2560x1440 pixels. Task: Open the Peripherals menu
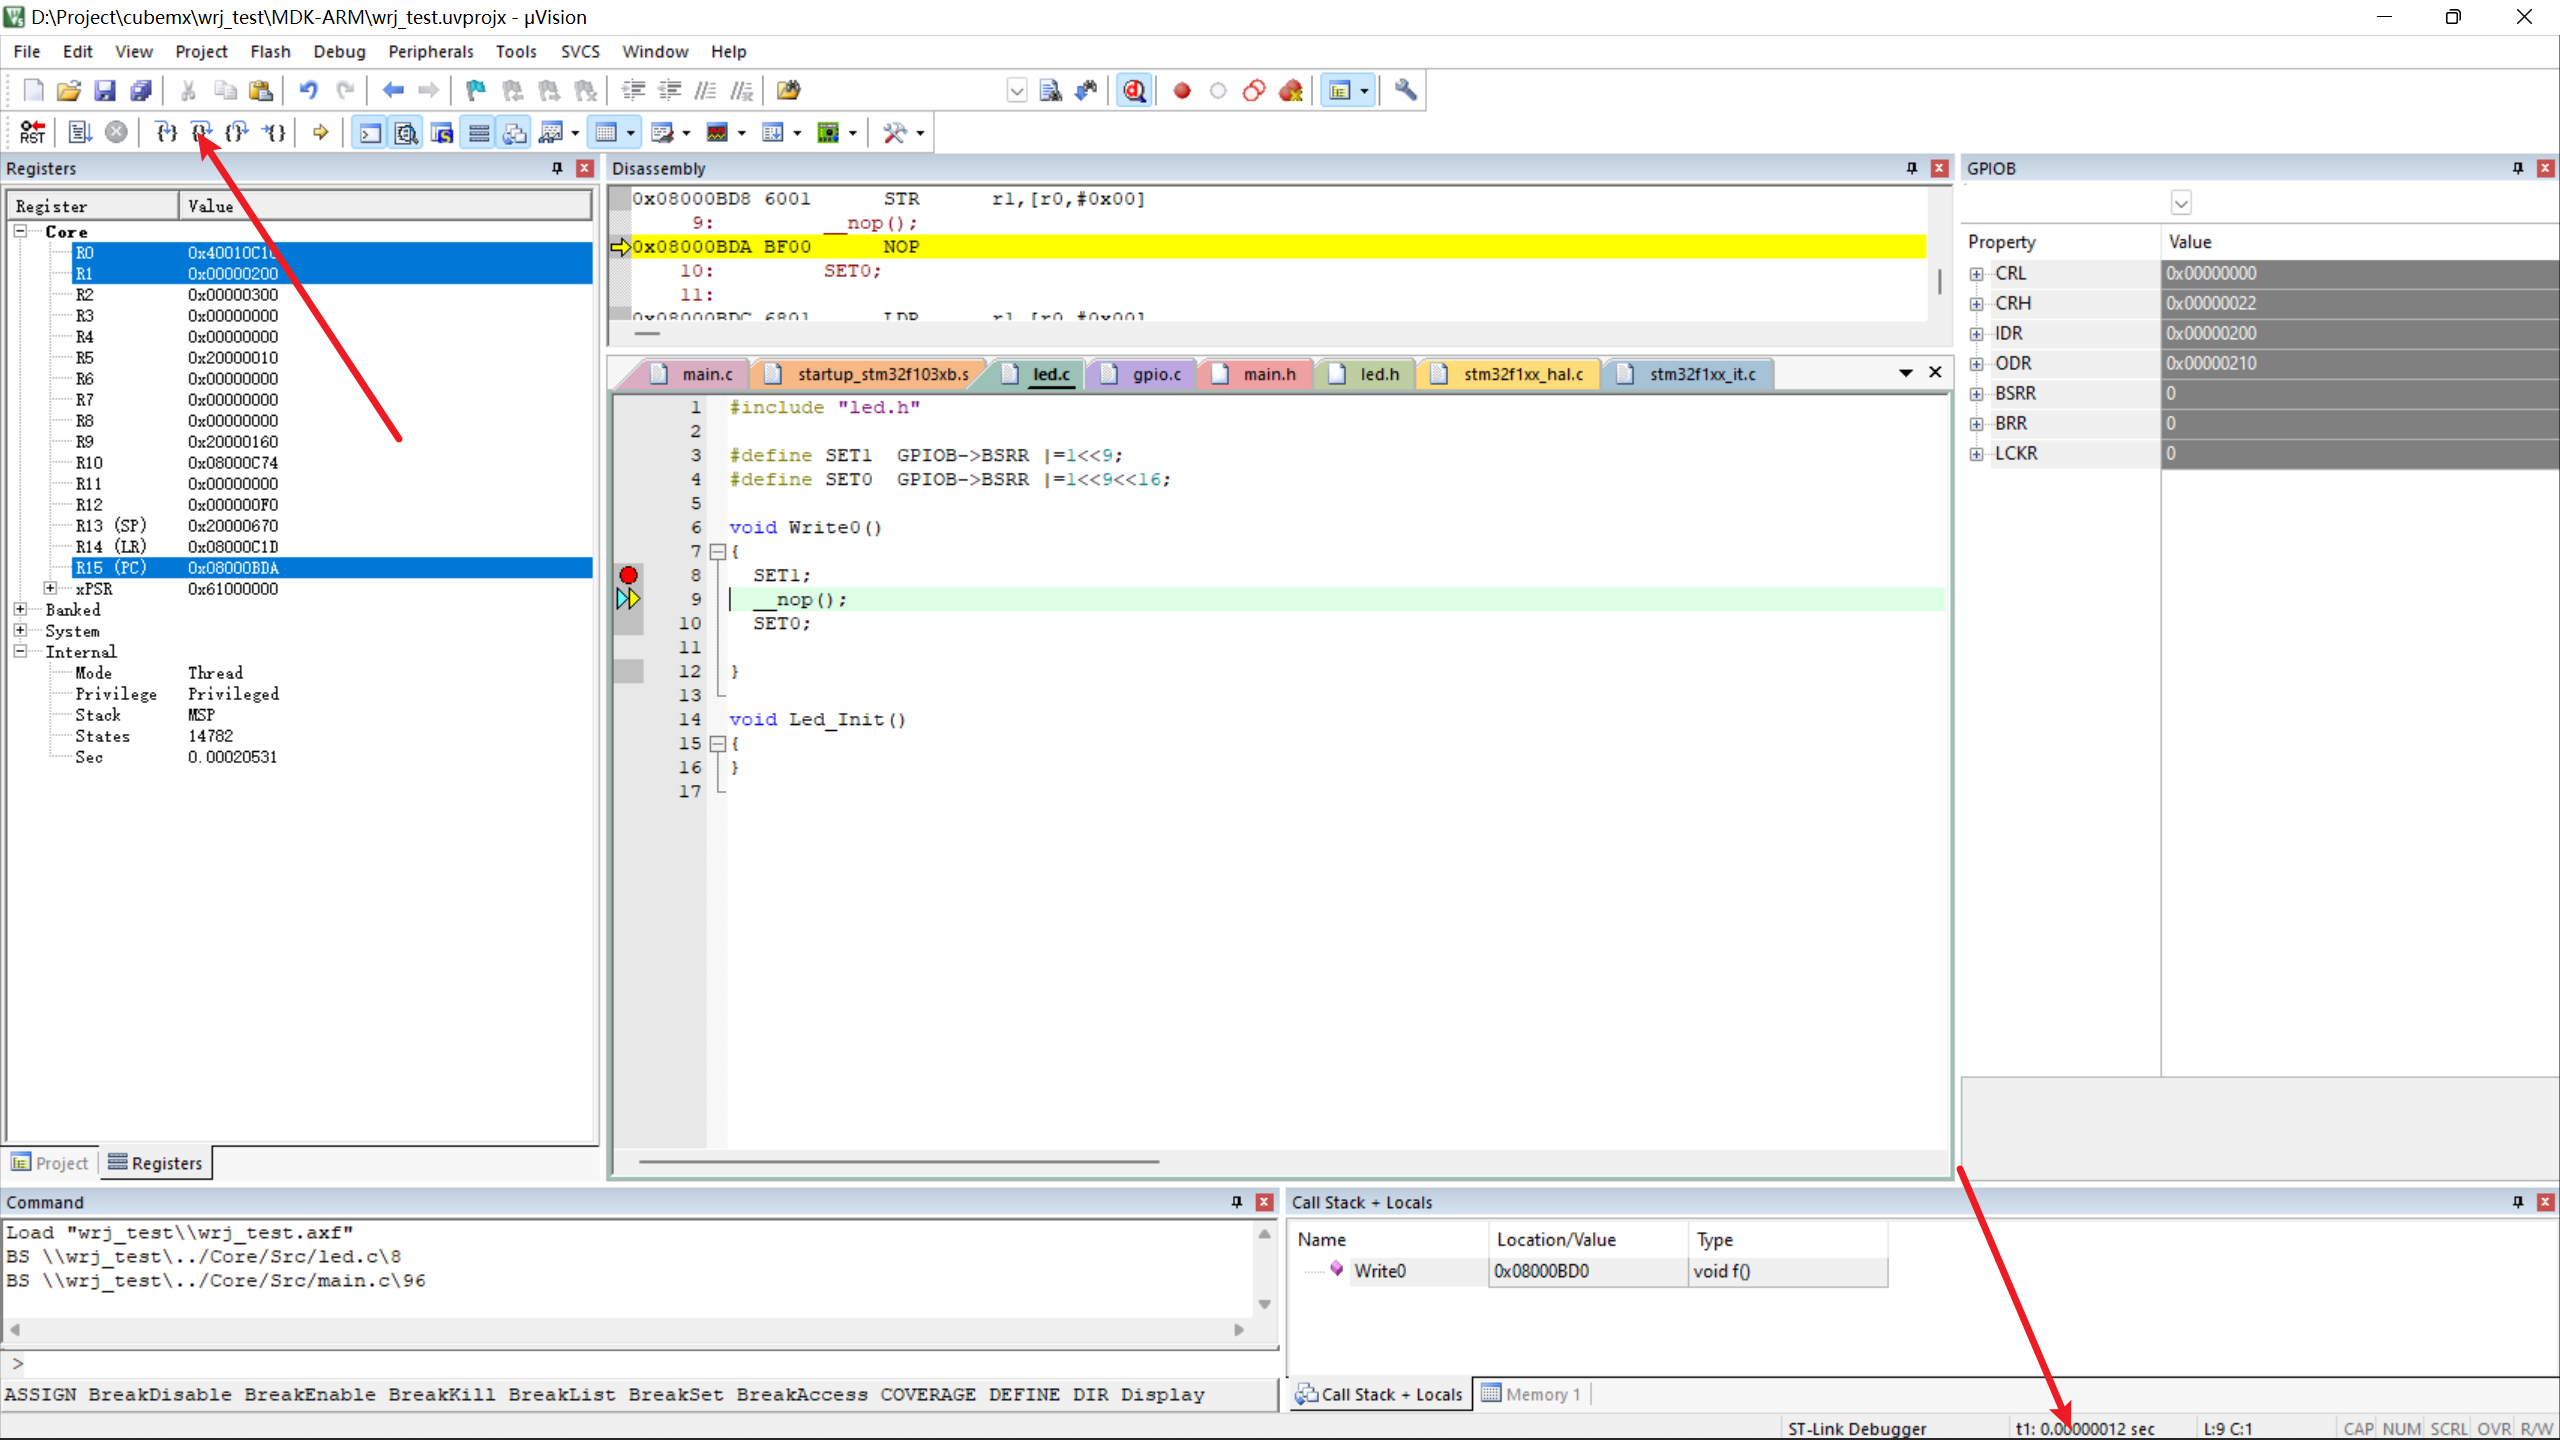coord(431,51)
